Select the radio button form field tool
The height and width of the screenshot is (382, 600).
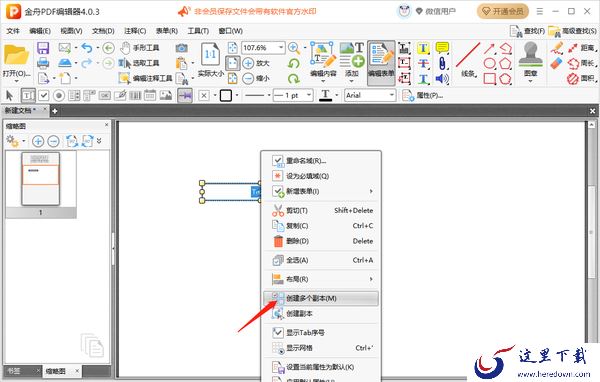tap(59, 95)
